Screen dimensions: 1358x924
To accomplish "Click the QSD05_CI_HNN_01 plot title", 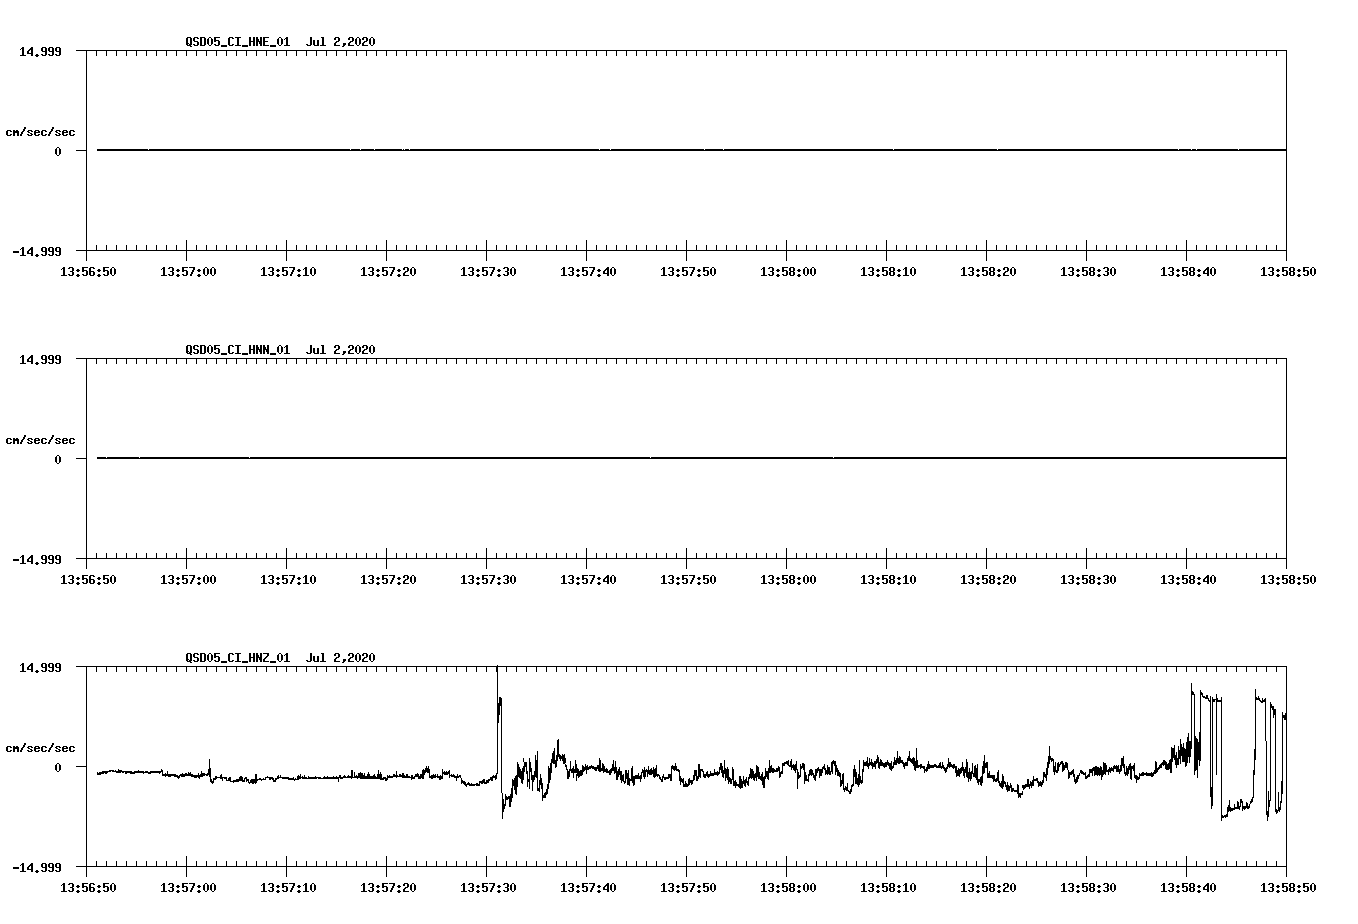I will [280, 349].
